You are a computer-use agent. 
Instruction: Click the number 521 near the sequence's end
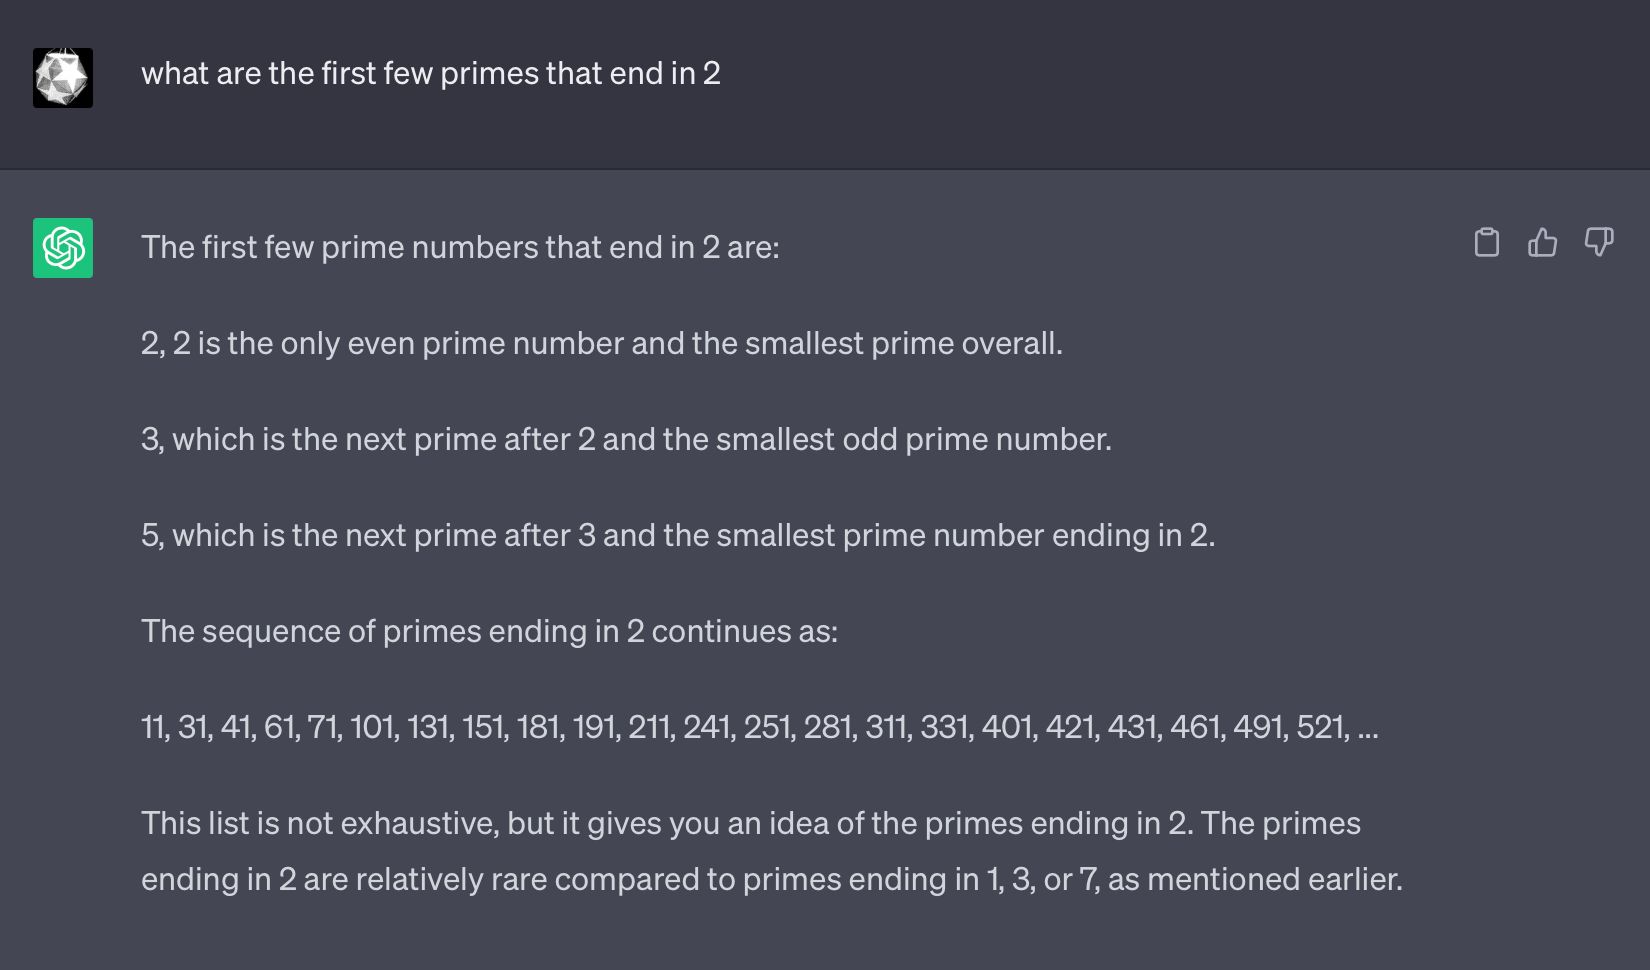[x=1322, y=727]
